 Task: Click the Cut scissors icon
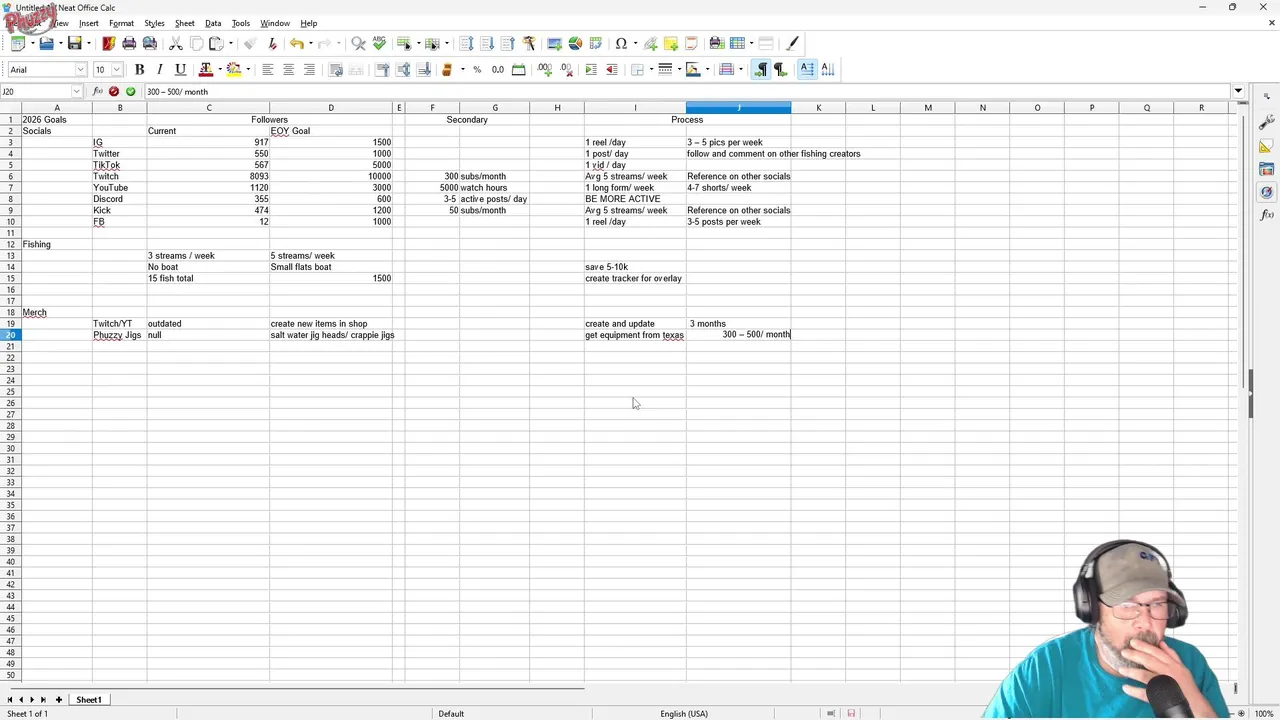point(176,43)
